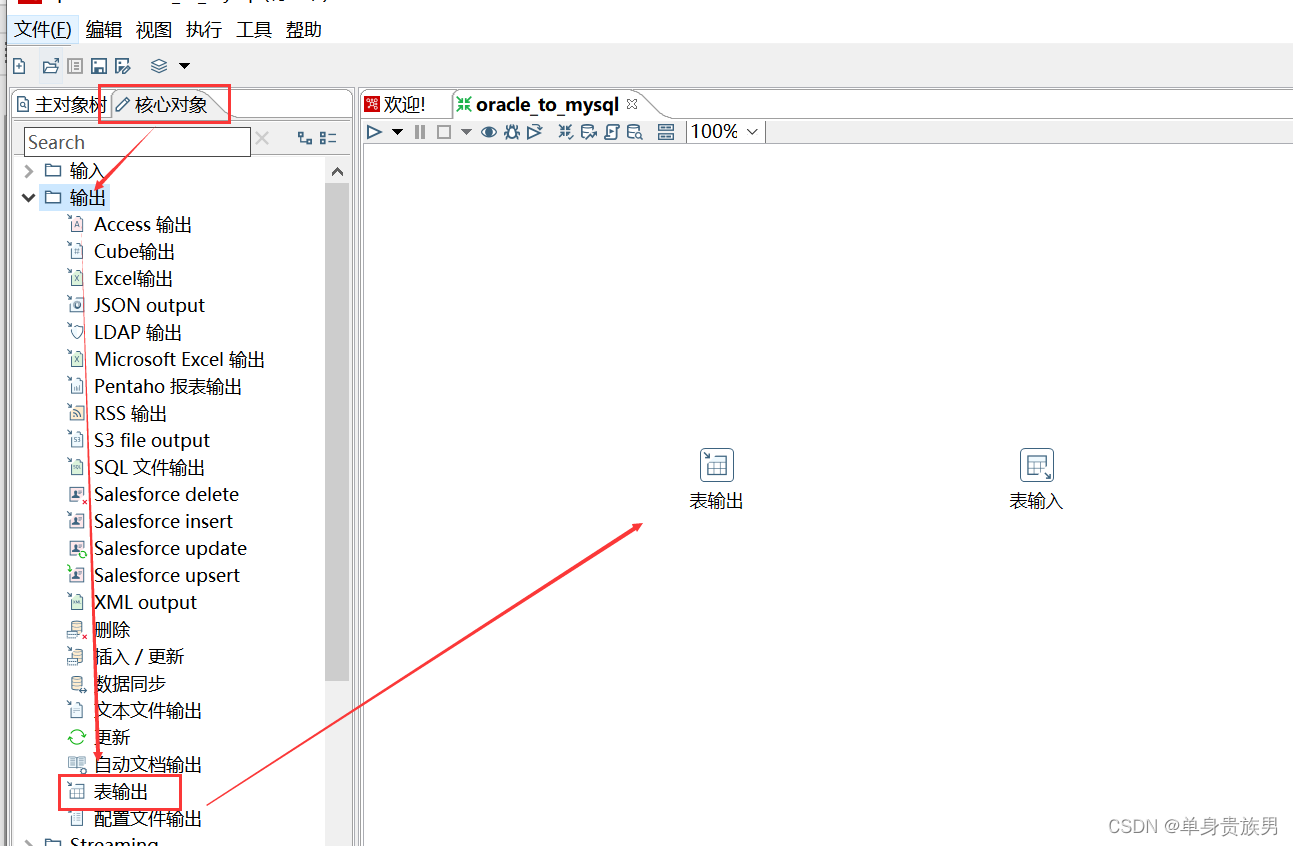This screenshot has height=846, width=1293.
Task: Select the Salesforce upsert step
Action: coord(167,576)
